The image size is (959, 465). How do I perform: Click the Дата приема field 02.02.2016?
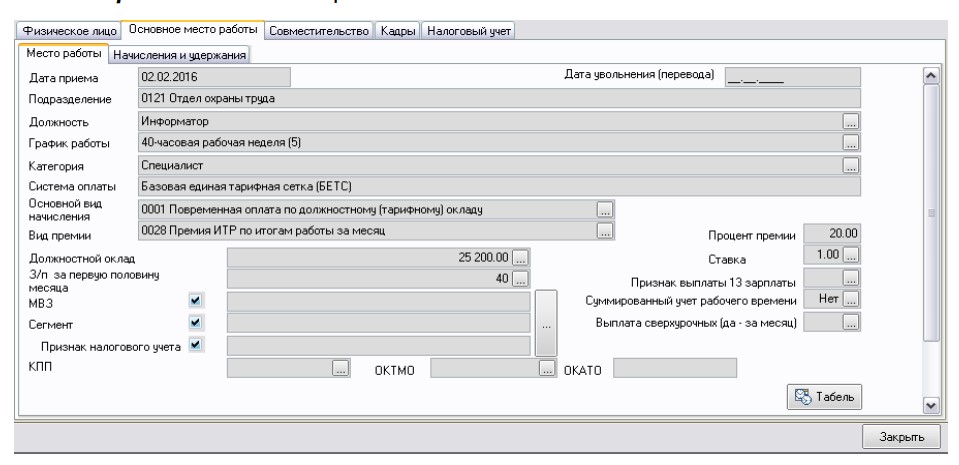pyautogui.click(x=214, y=77)
